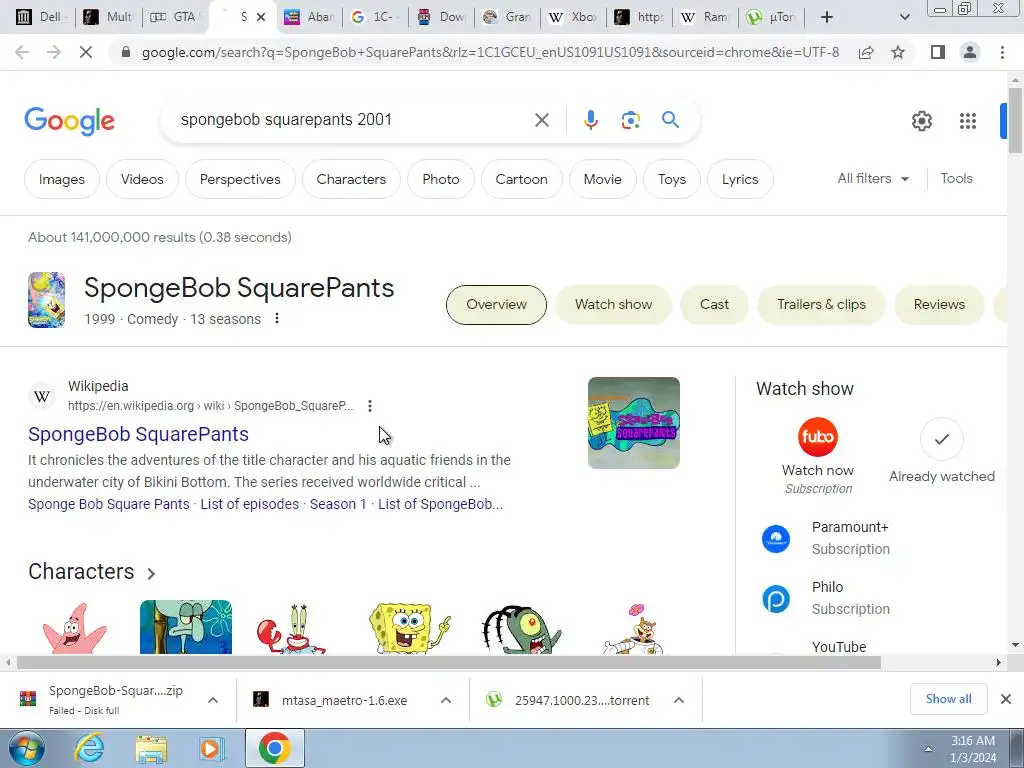1024x768 pixels.
Task: Click the address bar URL
Action: click(490, 52)
